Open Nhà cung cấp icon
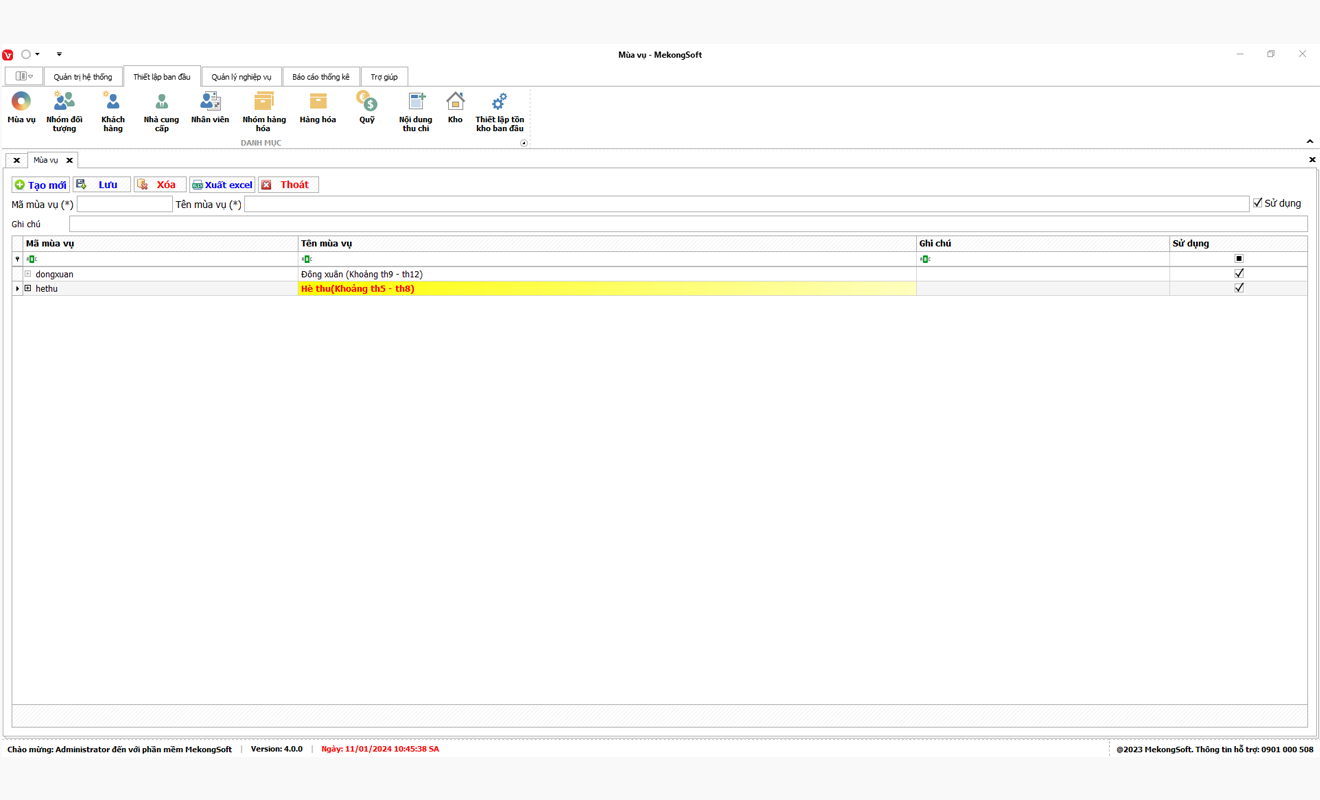Viewport: 1320px width, 800px height. pyautogui.click(x=161, y=109)
